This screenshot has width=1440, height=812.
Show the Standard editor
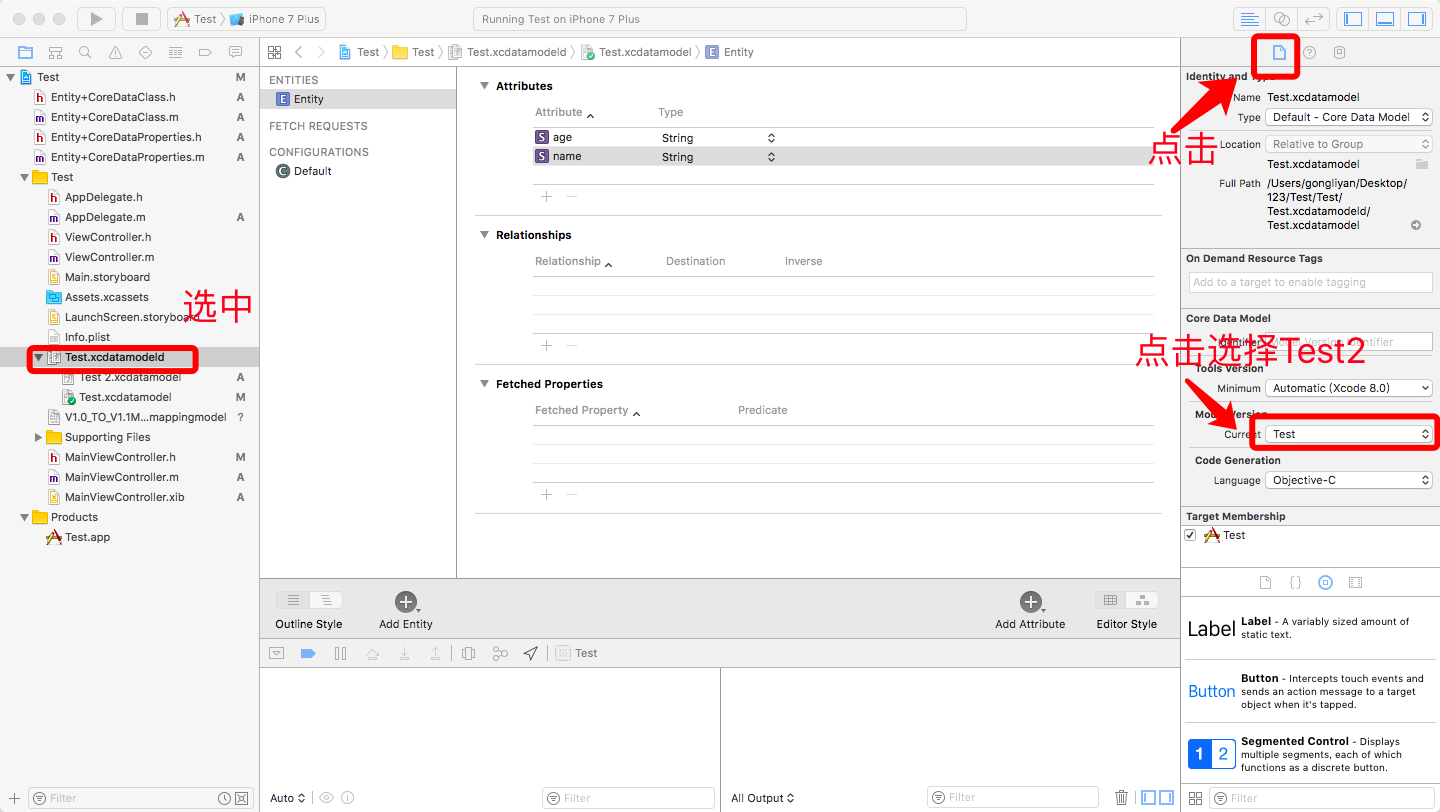coord(1249,19)
